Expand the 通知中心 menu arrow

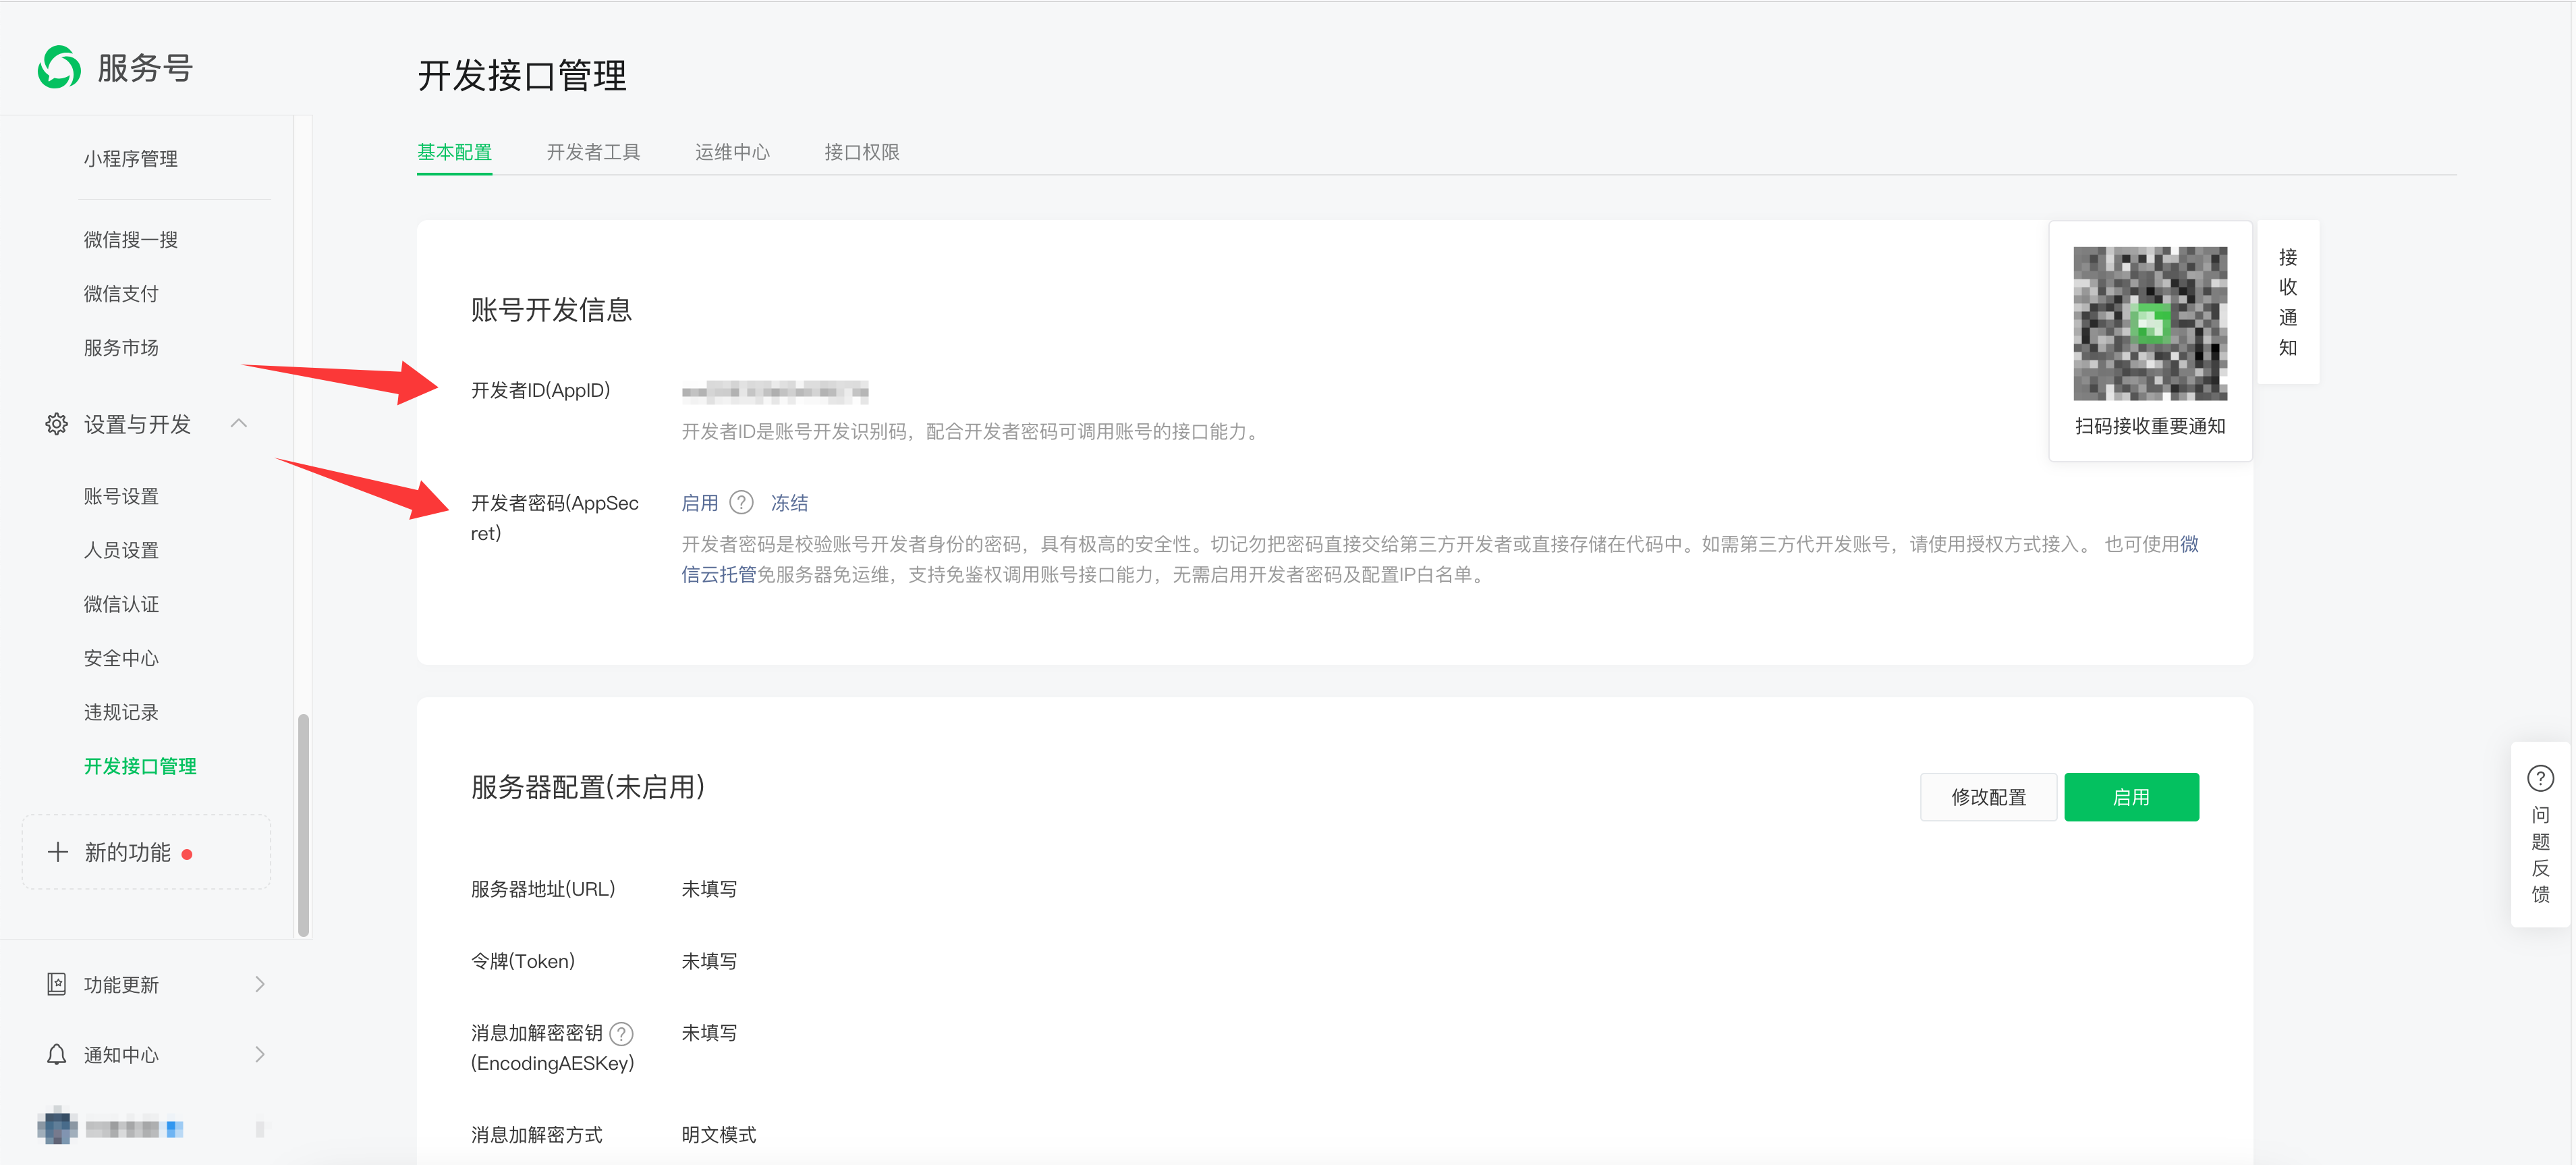coord(260,1054)
